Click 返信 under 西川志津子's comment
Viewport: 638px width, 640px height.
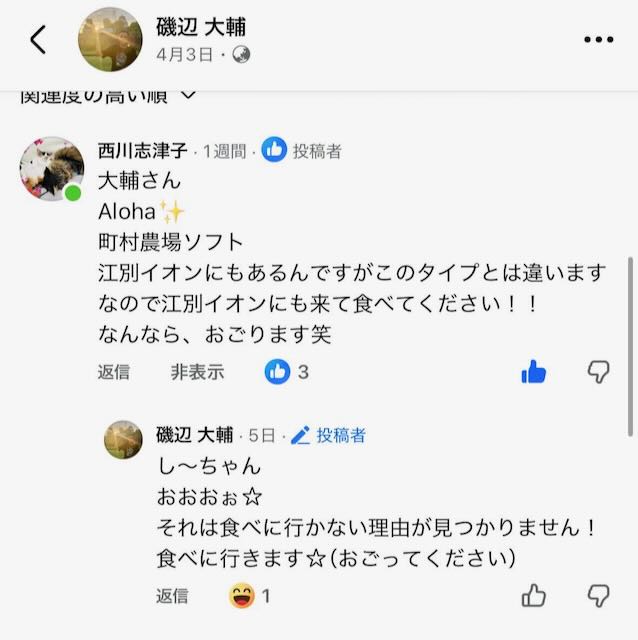click(x=113, y=372)
